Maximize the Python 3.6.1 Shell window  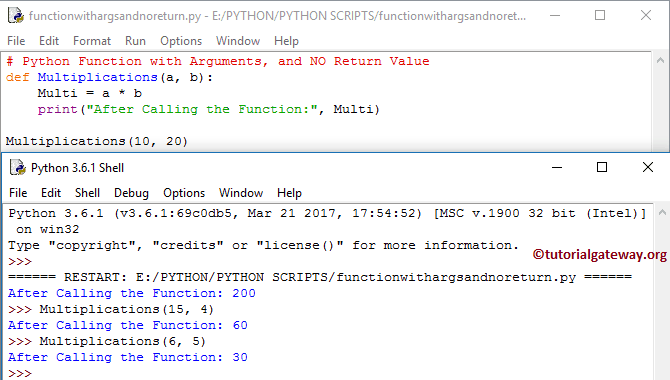point(602,168)
